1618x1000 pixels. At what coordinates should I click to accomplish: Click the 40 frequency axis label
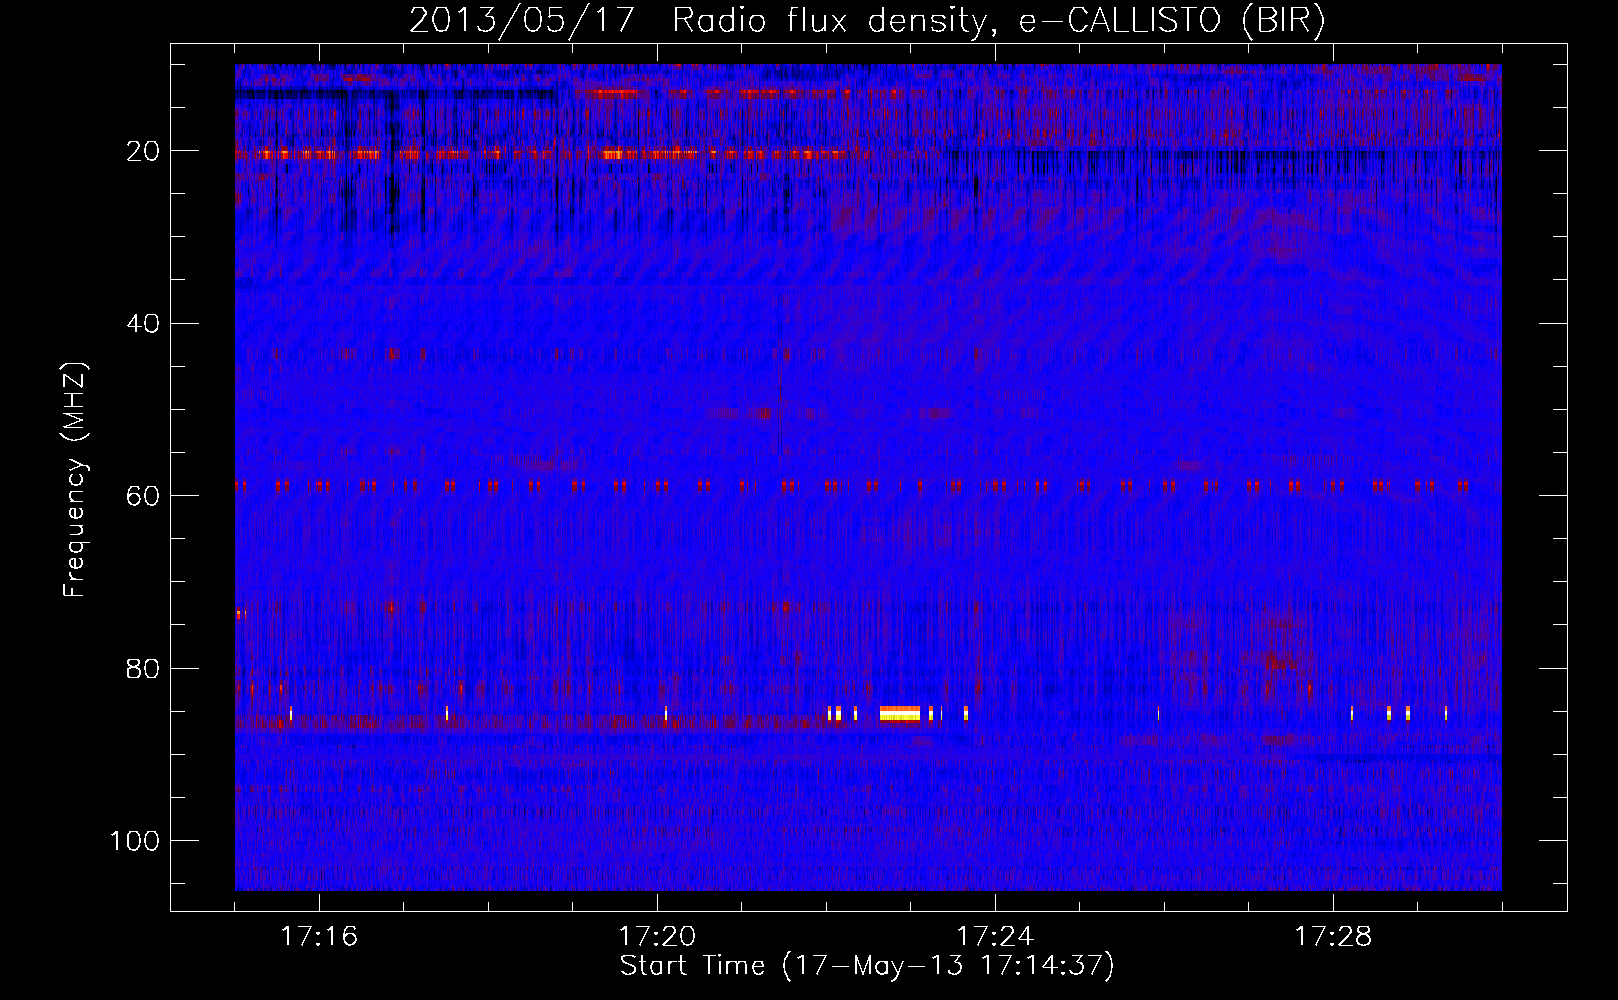pos(144,324)
